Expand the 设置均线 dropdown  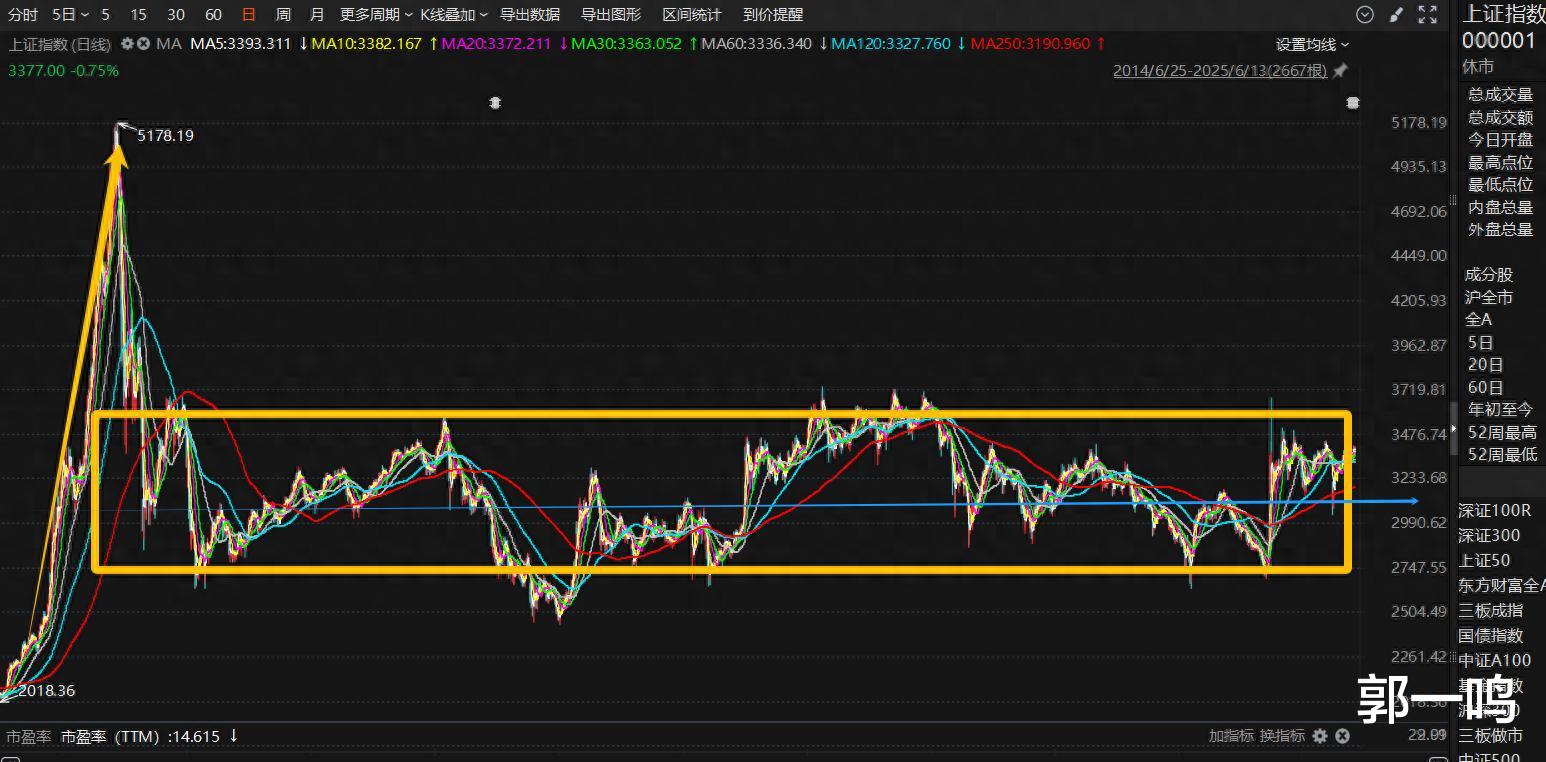coord(1312,45)
